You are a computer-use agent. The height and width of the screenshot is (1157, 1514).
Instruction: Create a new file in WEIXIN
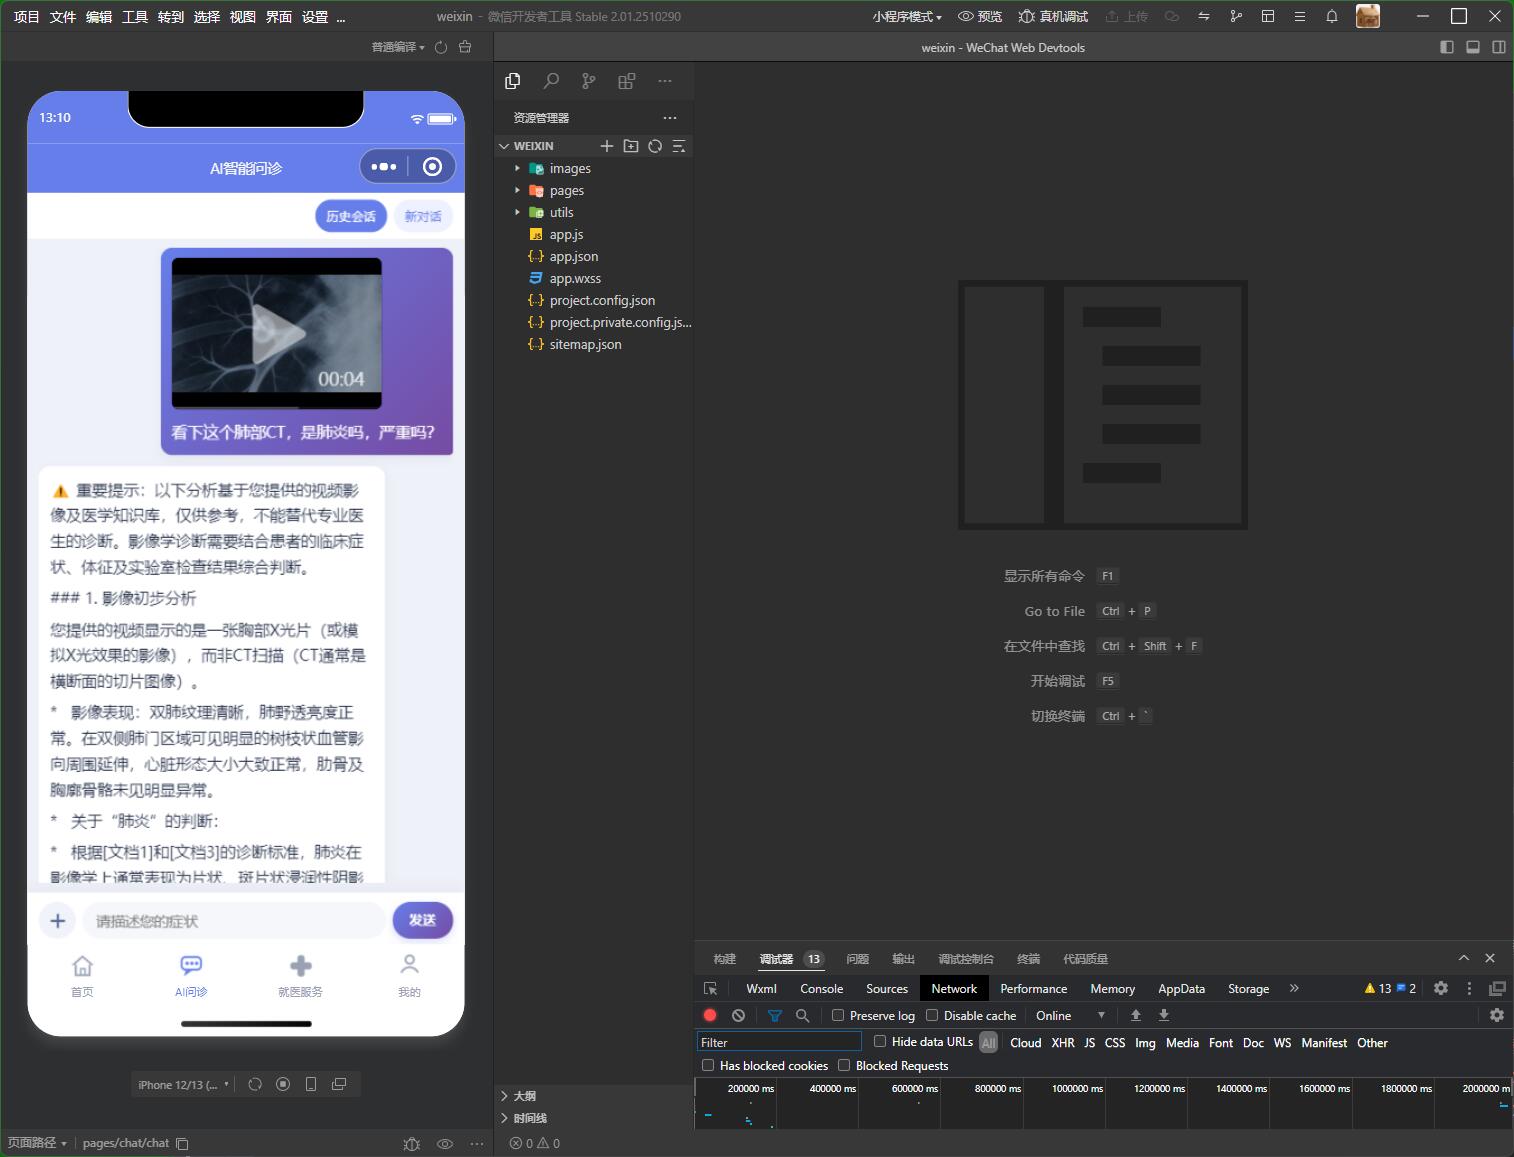click(x=606, y=146)
